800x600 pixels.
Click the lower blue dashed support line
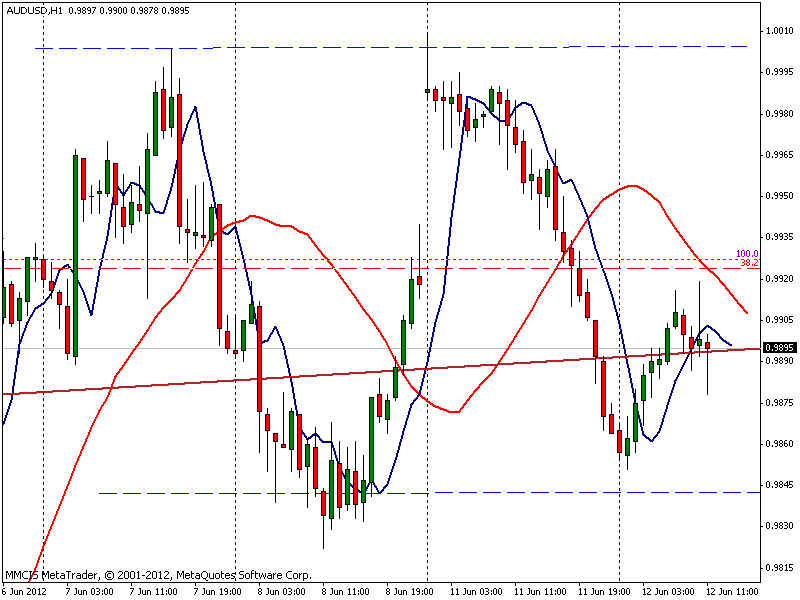[429, 493]
